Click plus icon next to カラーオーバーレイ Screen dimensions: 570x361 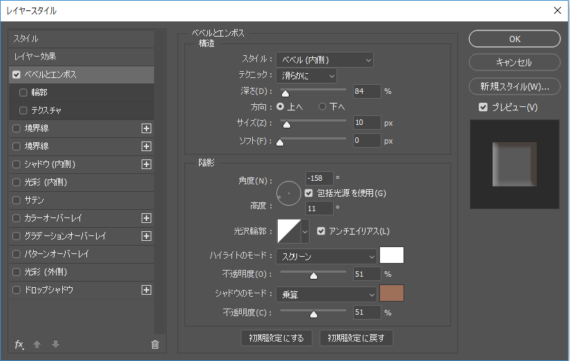click(146, 218)
